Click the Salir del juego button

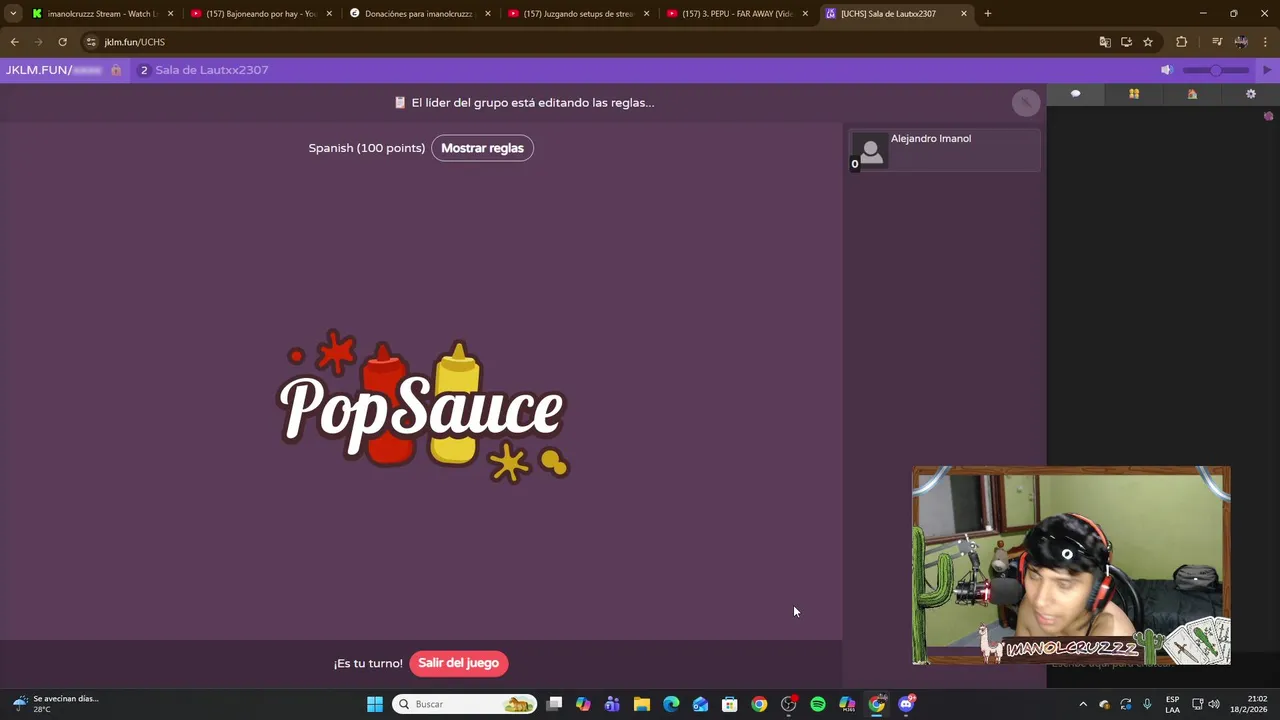(458, 663)
